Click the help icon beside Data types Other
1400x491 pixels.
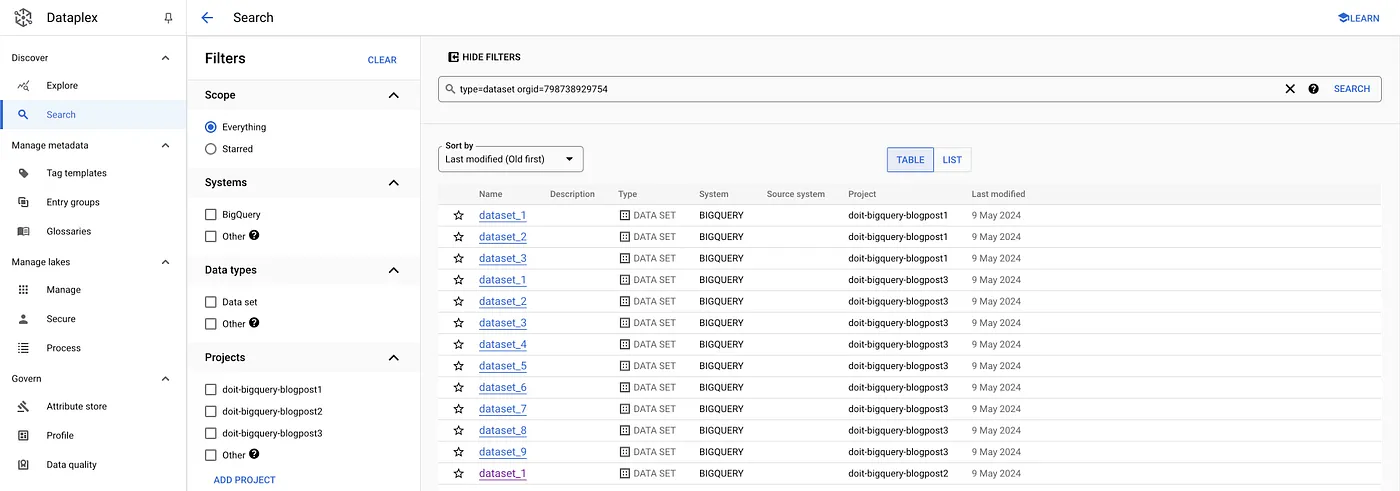point(254,323)
